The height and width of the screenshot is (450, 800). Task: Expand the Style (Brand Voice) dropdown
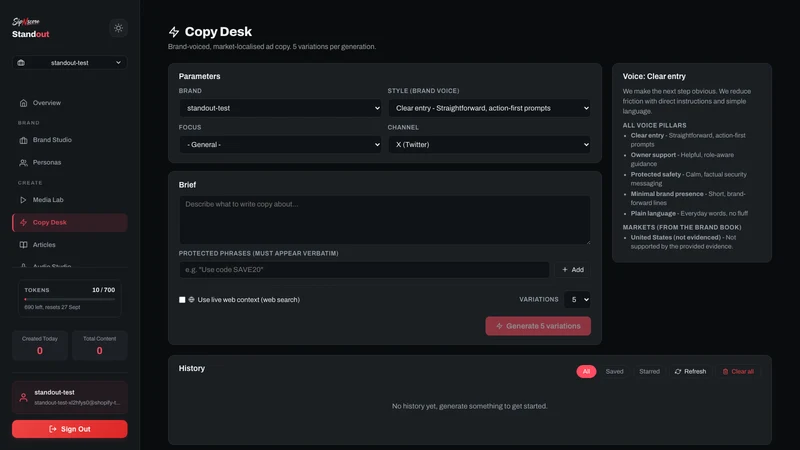click(x=489, y=108)
